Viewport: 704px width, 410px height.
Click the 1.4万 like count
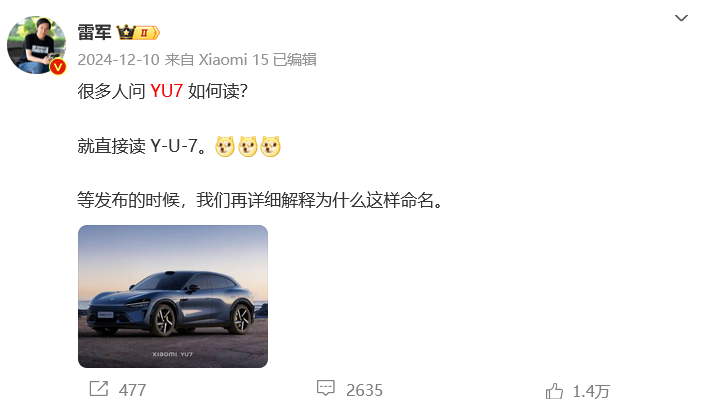tap(591, 392)
